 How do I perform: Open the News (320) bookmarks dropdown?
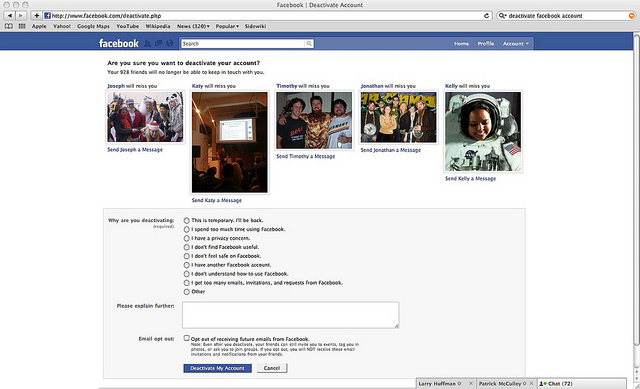193,26
